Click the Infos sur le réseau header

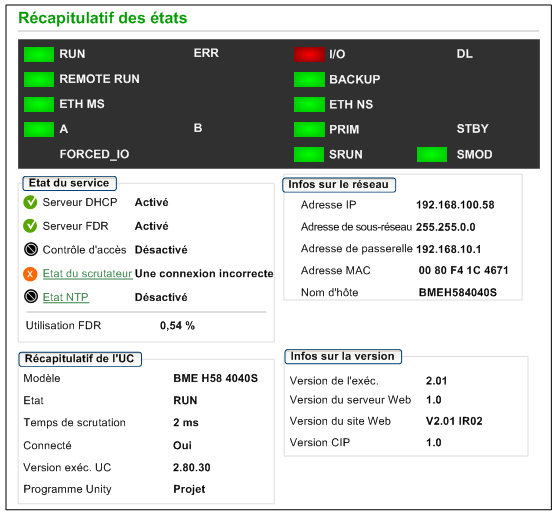click(339, 184)
